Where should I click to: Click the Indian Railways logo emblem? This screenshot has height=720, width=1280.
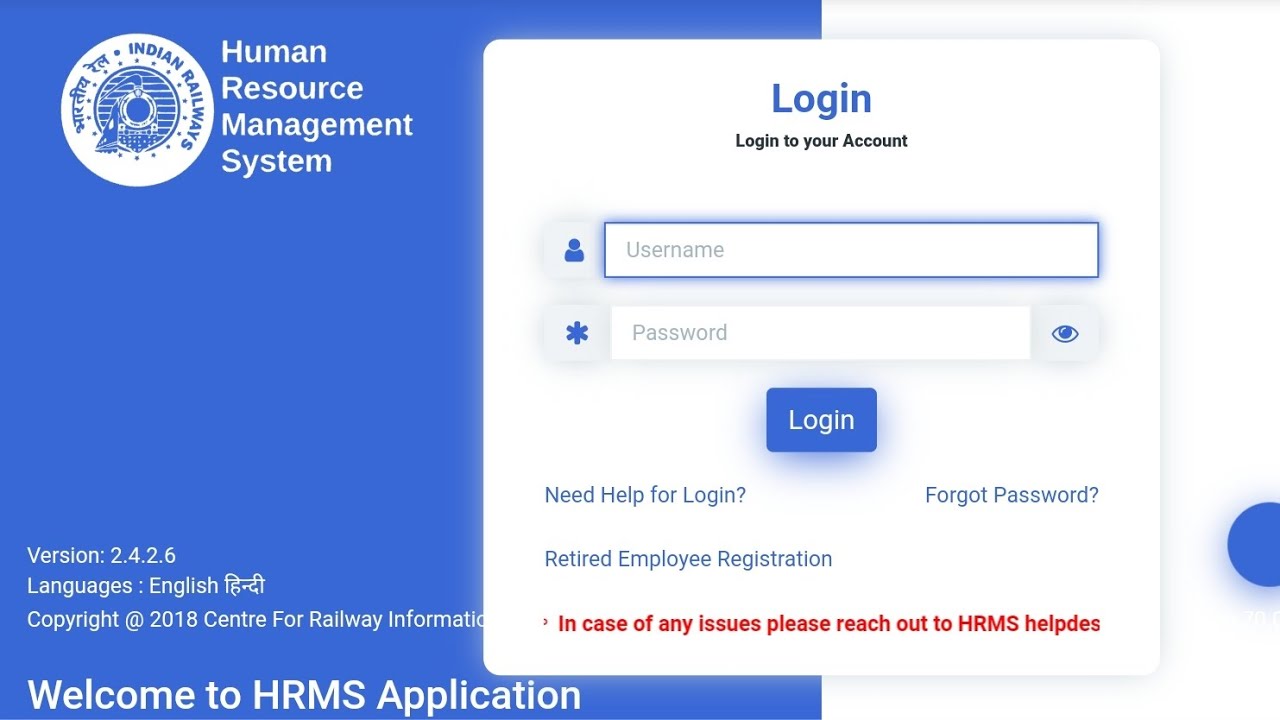[x=137, y=110]
